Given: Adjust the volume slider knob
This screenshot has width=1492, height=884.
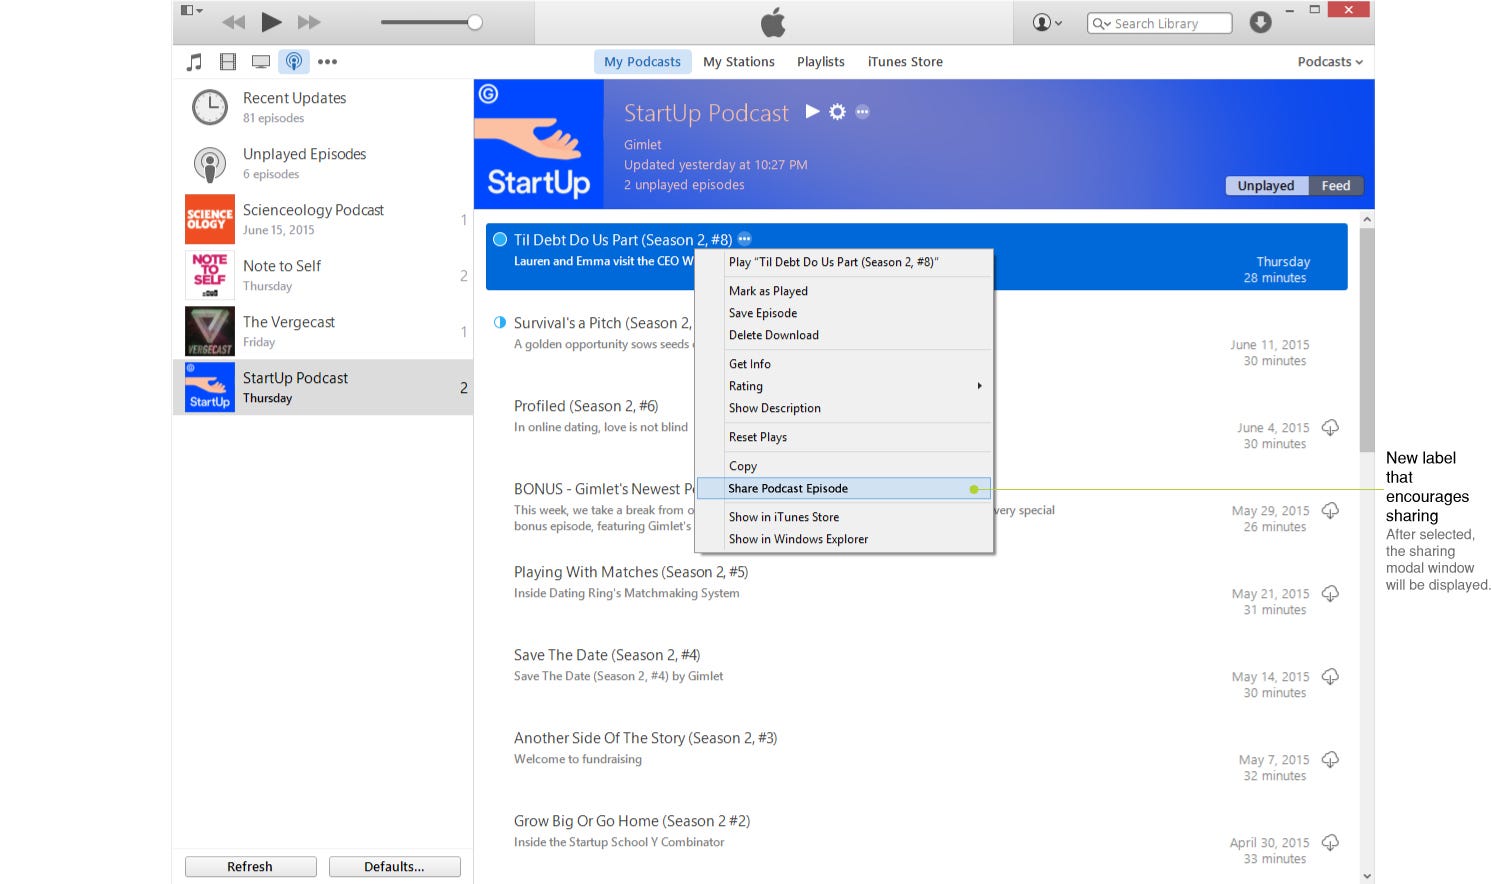Looking at the screenshot, I should tap(475, 22).
